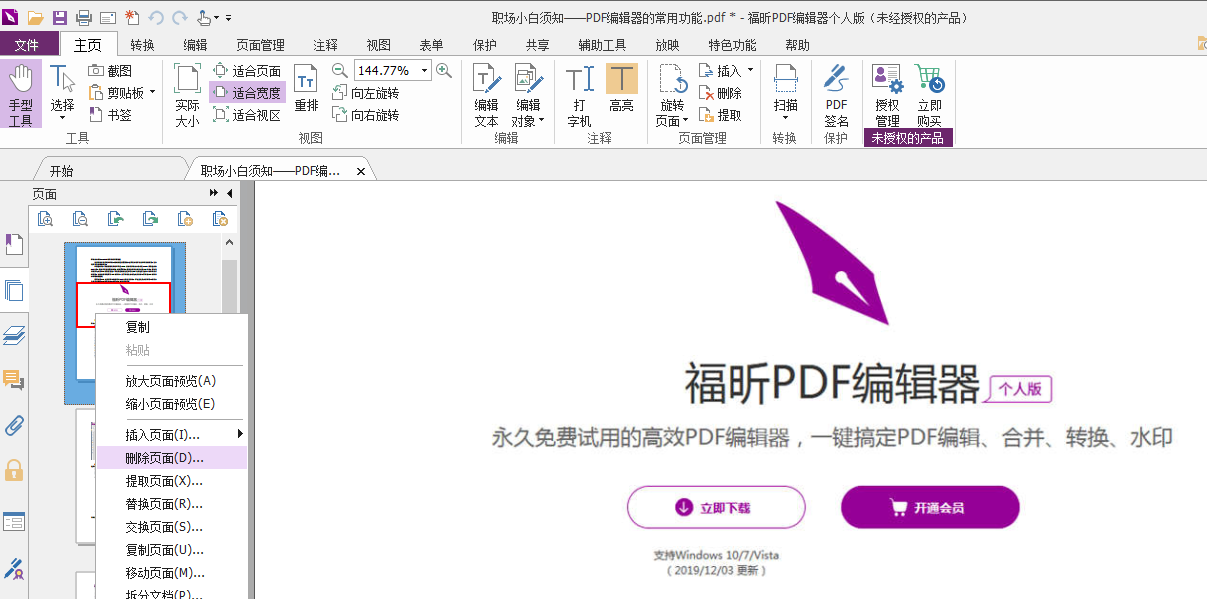Click Extract pages button (提取) in ribbon
Screen dimensions: 1207x599
pyautogui.click(x=720, y=115)
